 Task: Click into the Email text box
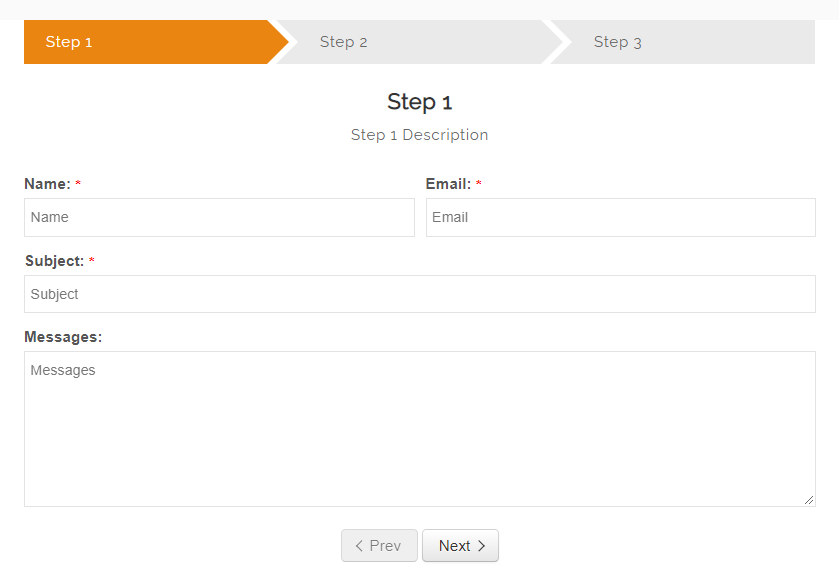pyautogui.click(x=620, y=217)
